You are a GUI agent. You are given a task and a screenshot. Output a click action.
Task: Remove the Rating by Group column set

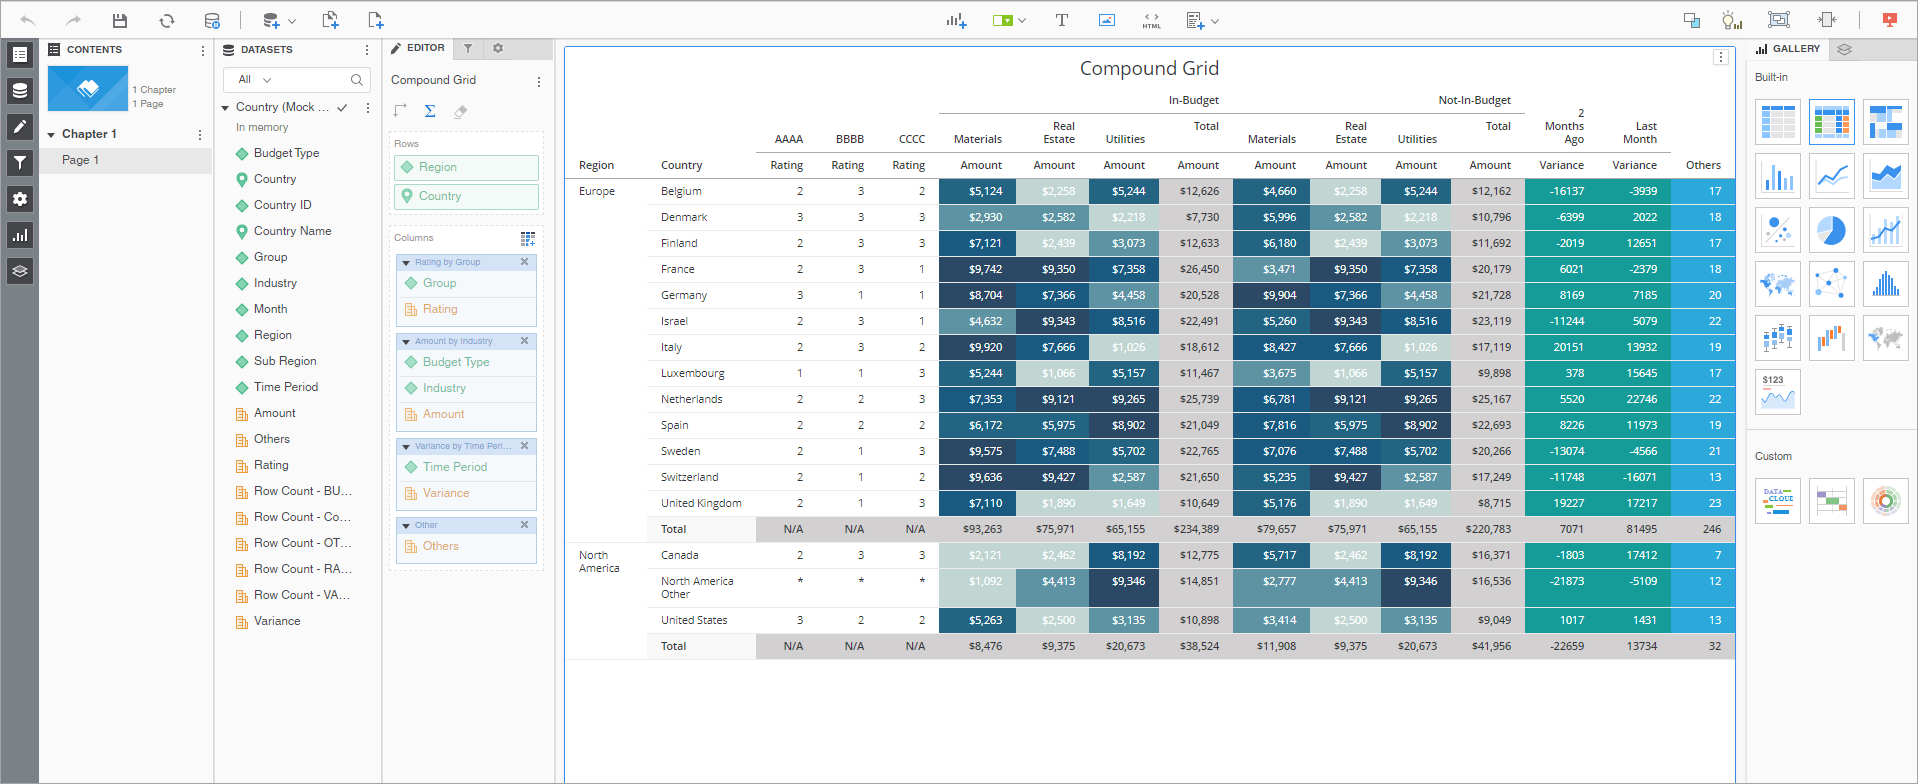(x=524, y=262)
